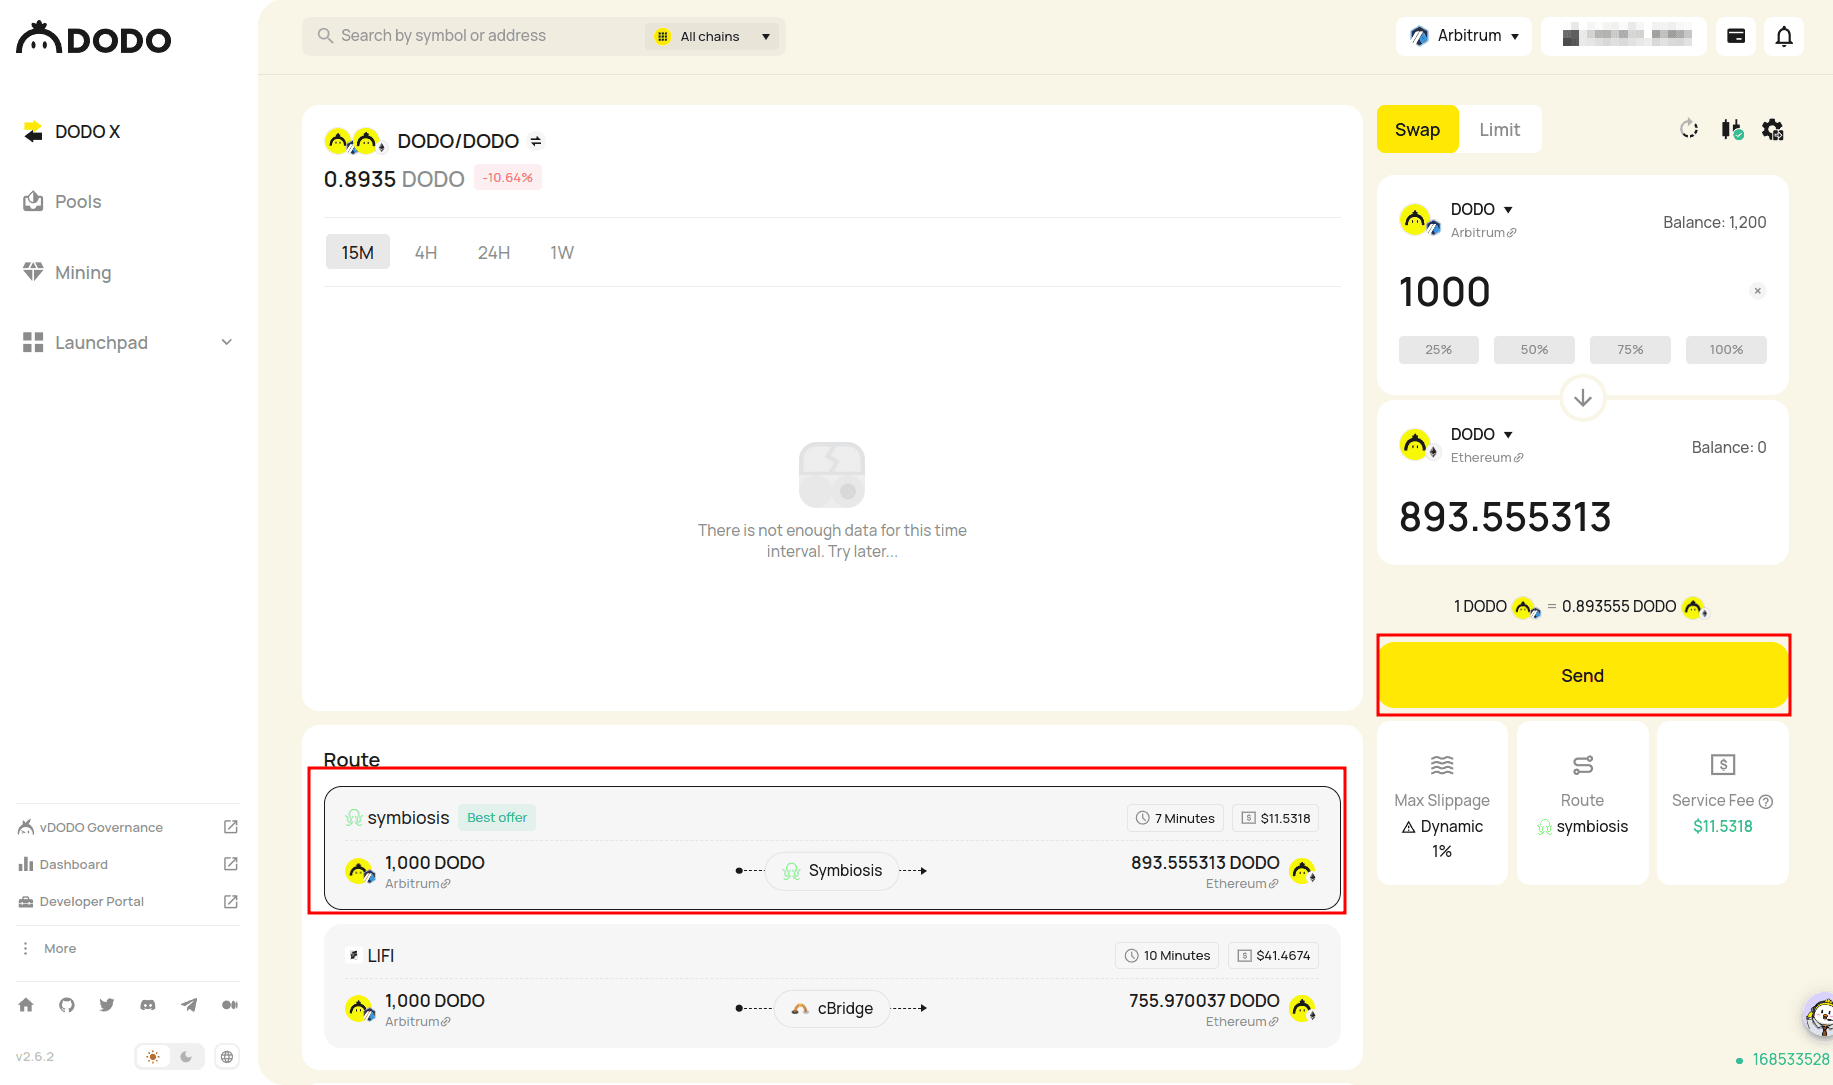This screenshot has height=1085, width=1833.
Task: Click the search magnifier icon
Action: (x=325, y=36)
